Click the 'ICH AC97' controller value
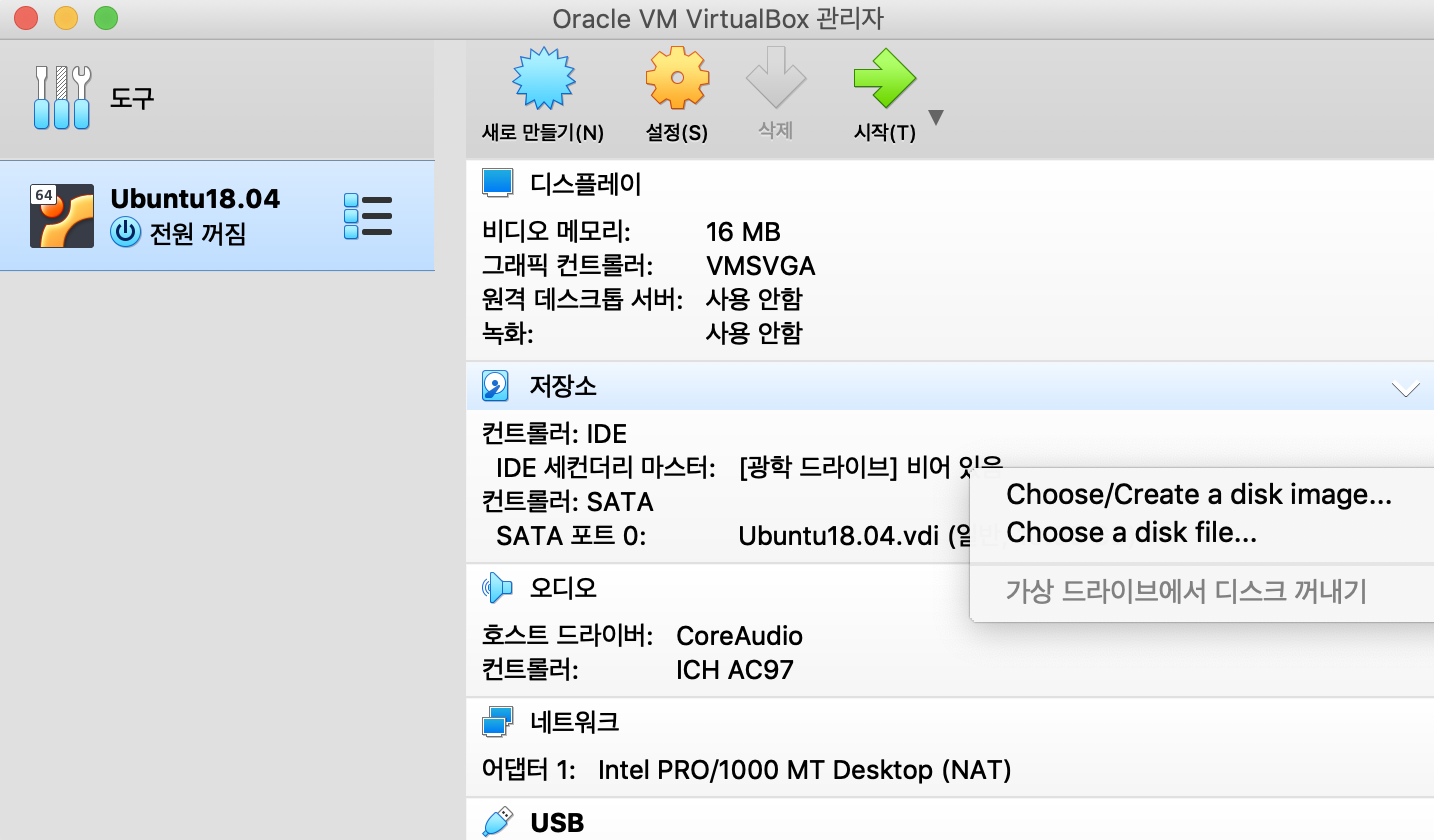The height and width of the screenshot is (840, 1434). pyautogui.click(x=735, y=670)
